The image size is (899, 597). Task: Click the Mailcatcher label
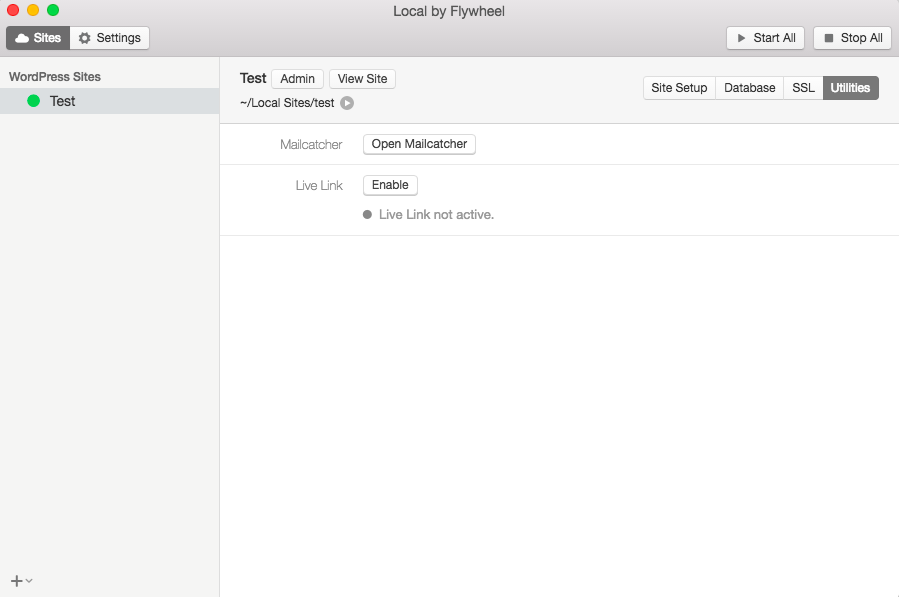coord(311,145)
